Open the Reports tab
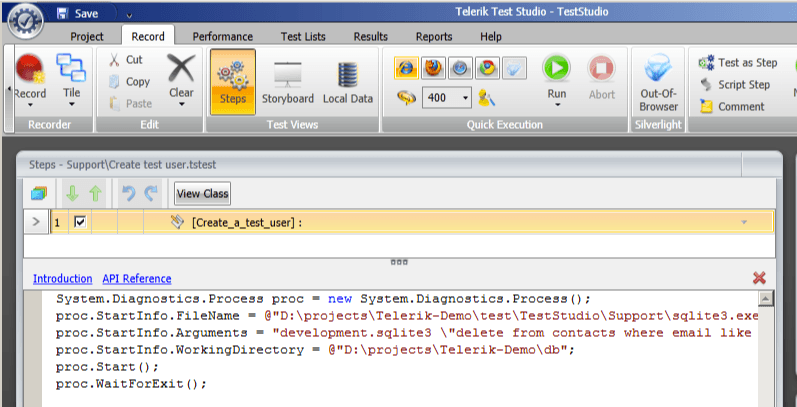 [434, 37]
